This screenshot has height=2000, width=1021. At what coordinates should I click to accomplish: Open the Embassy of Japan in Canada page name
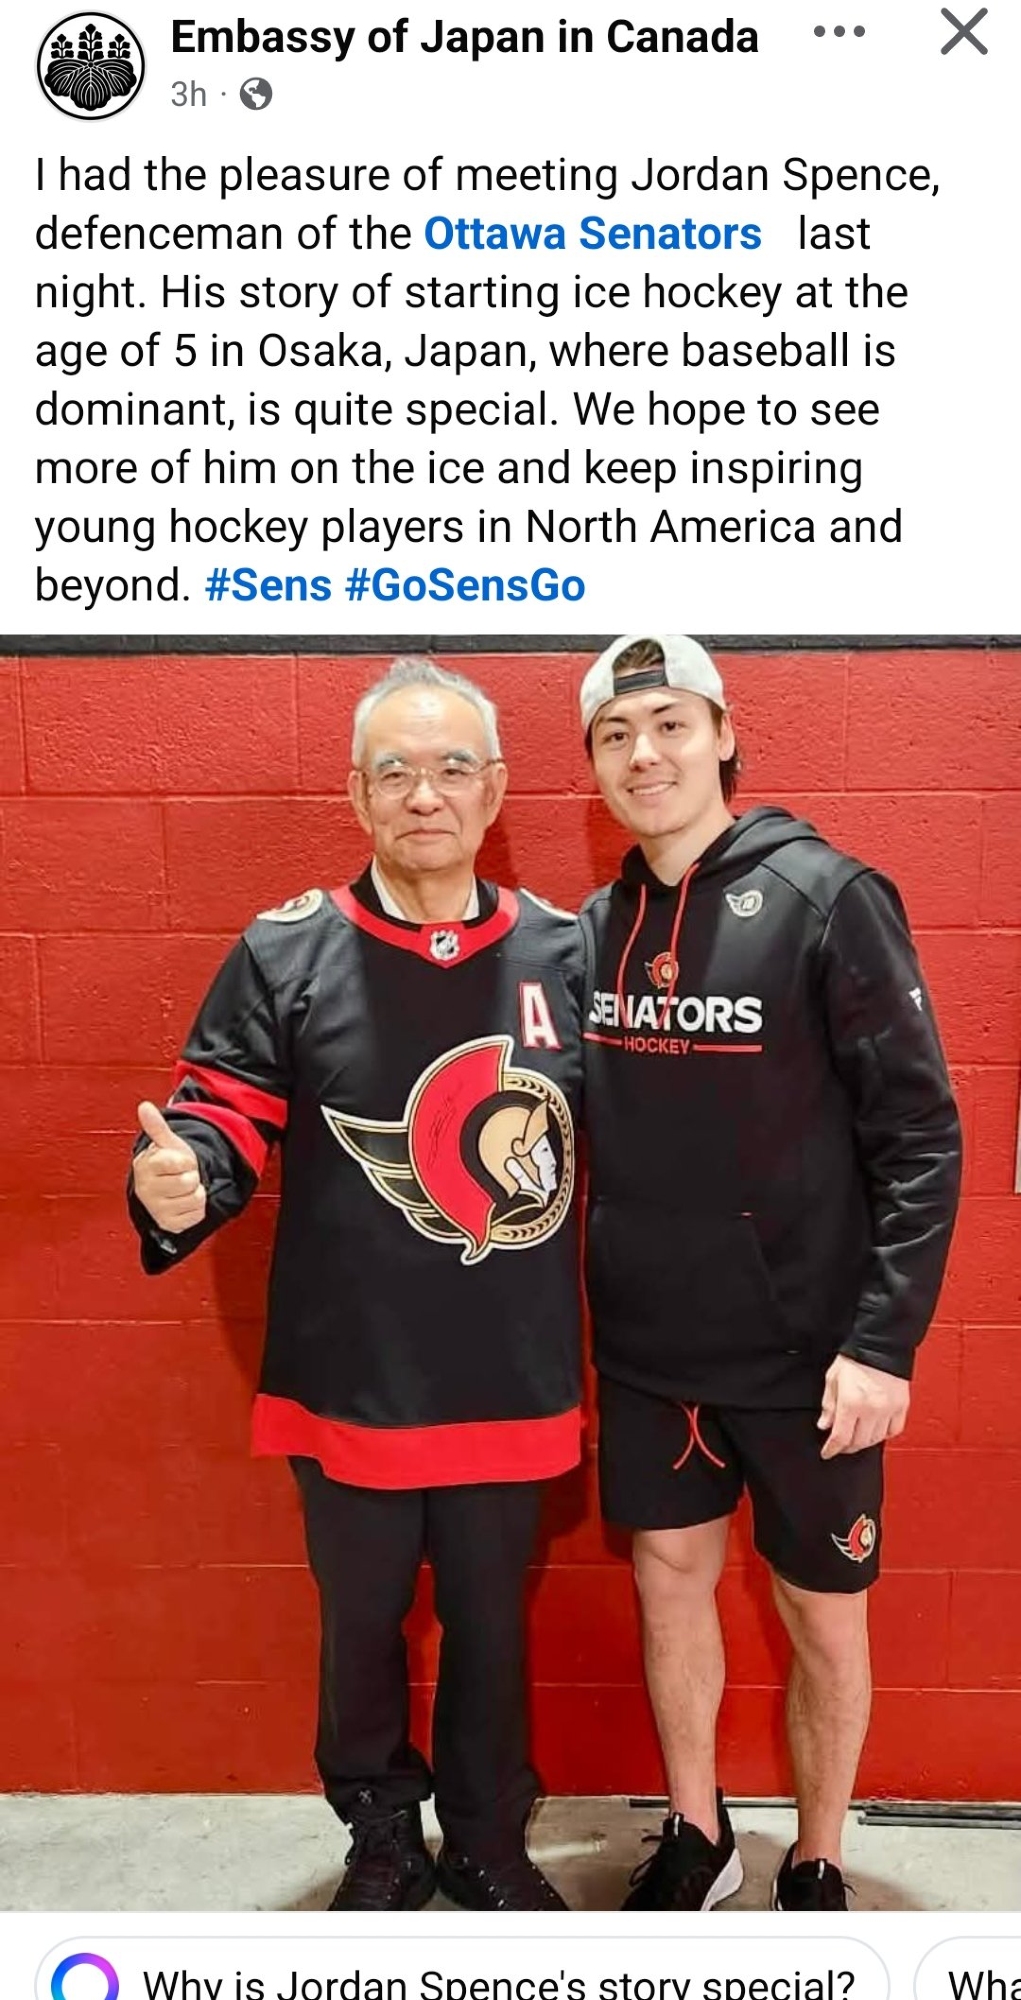(x=464, y=37)
